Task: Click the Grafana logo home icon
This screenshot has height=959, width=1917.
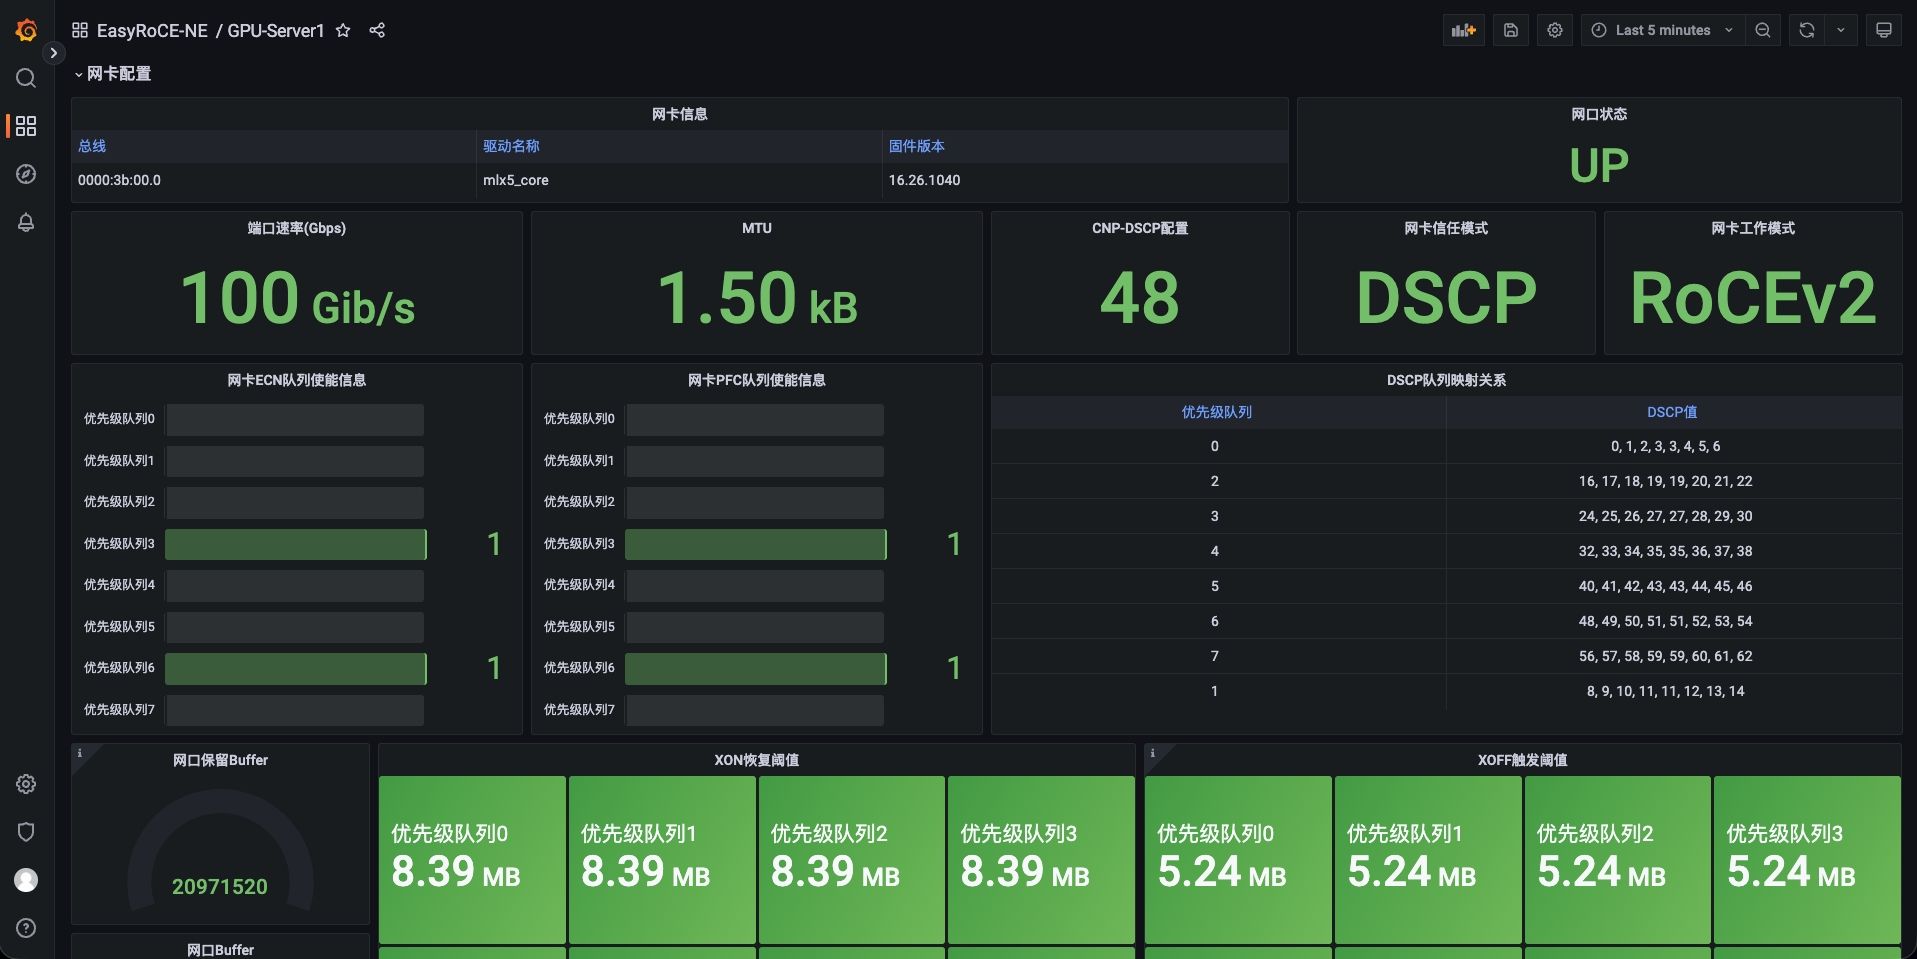Action: (x=26, y=31)
